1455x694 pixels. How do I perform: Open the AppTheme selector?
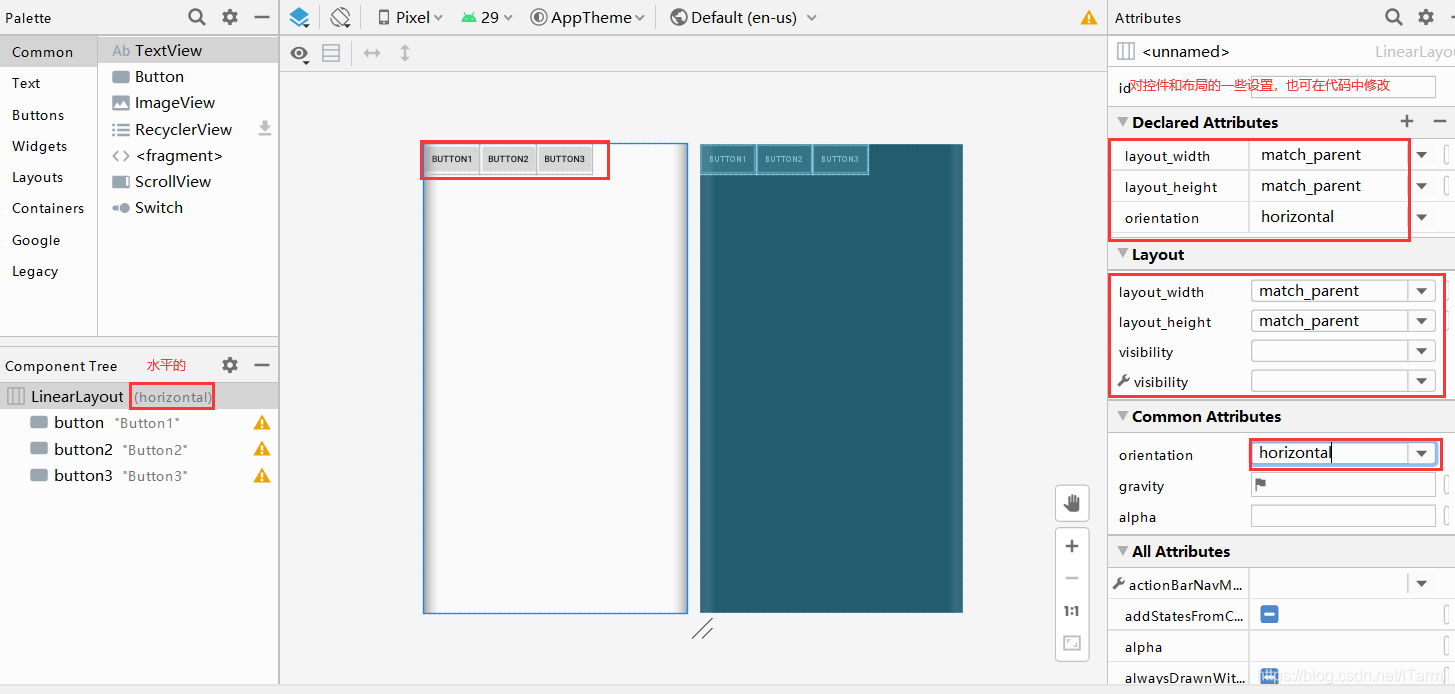point(587,17)
